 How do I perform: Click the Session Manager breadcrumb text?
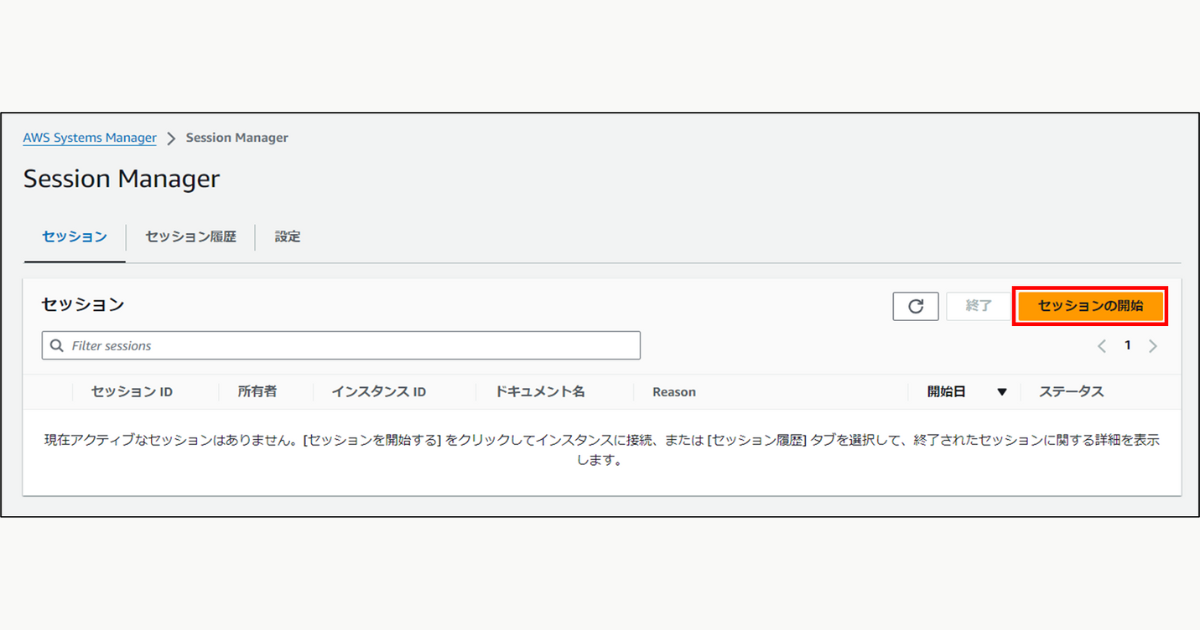pyautogui.click(x=237, y=137)
